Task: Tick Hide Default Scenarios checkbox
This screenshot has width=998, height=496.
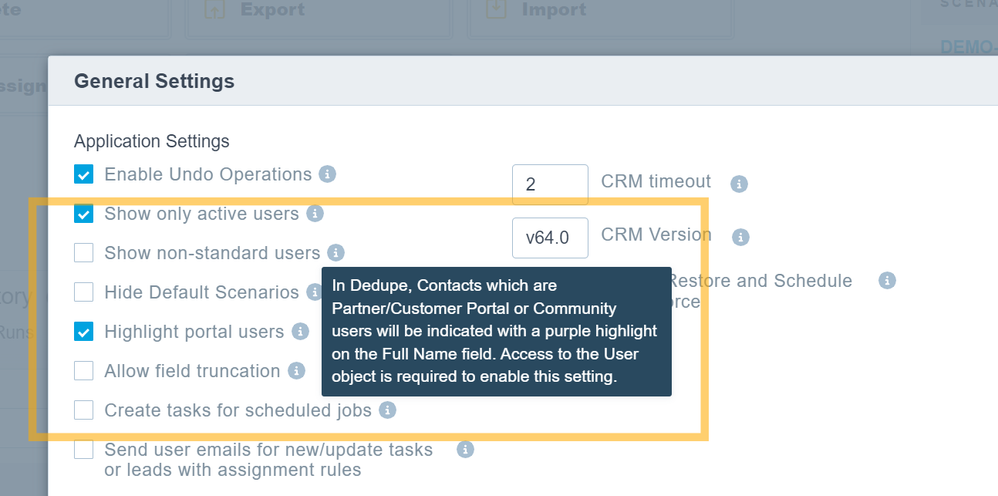Action: (84, 292)
